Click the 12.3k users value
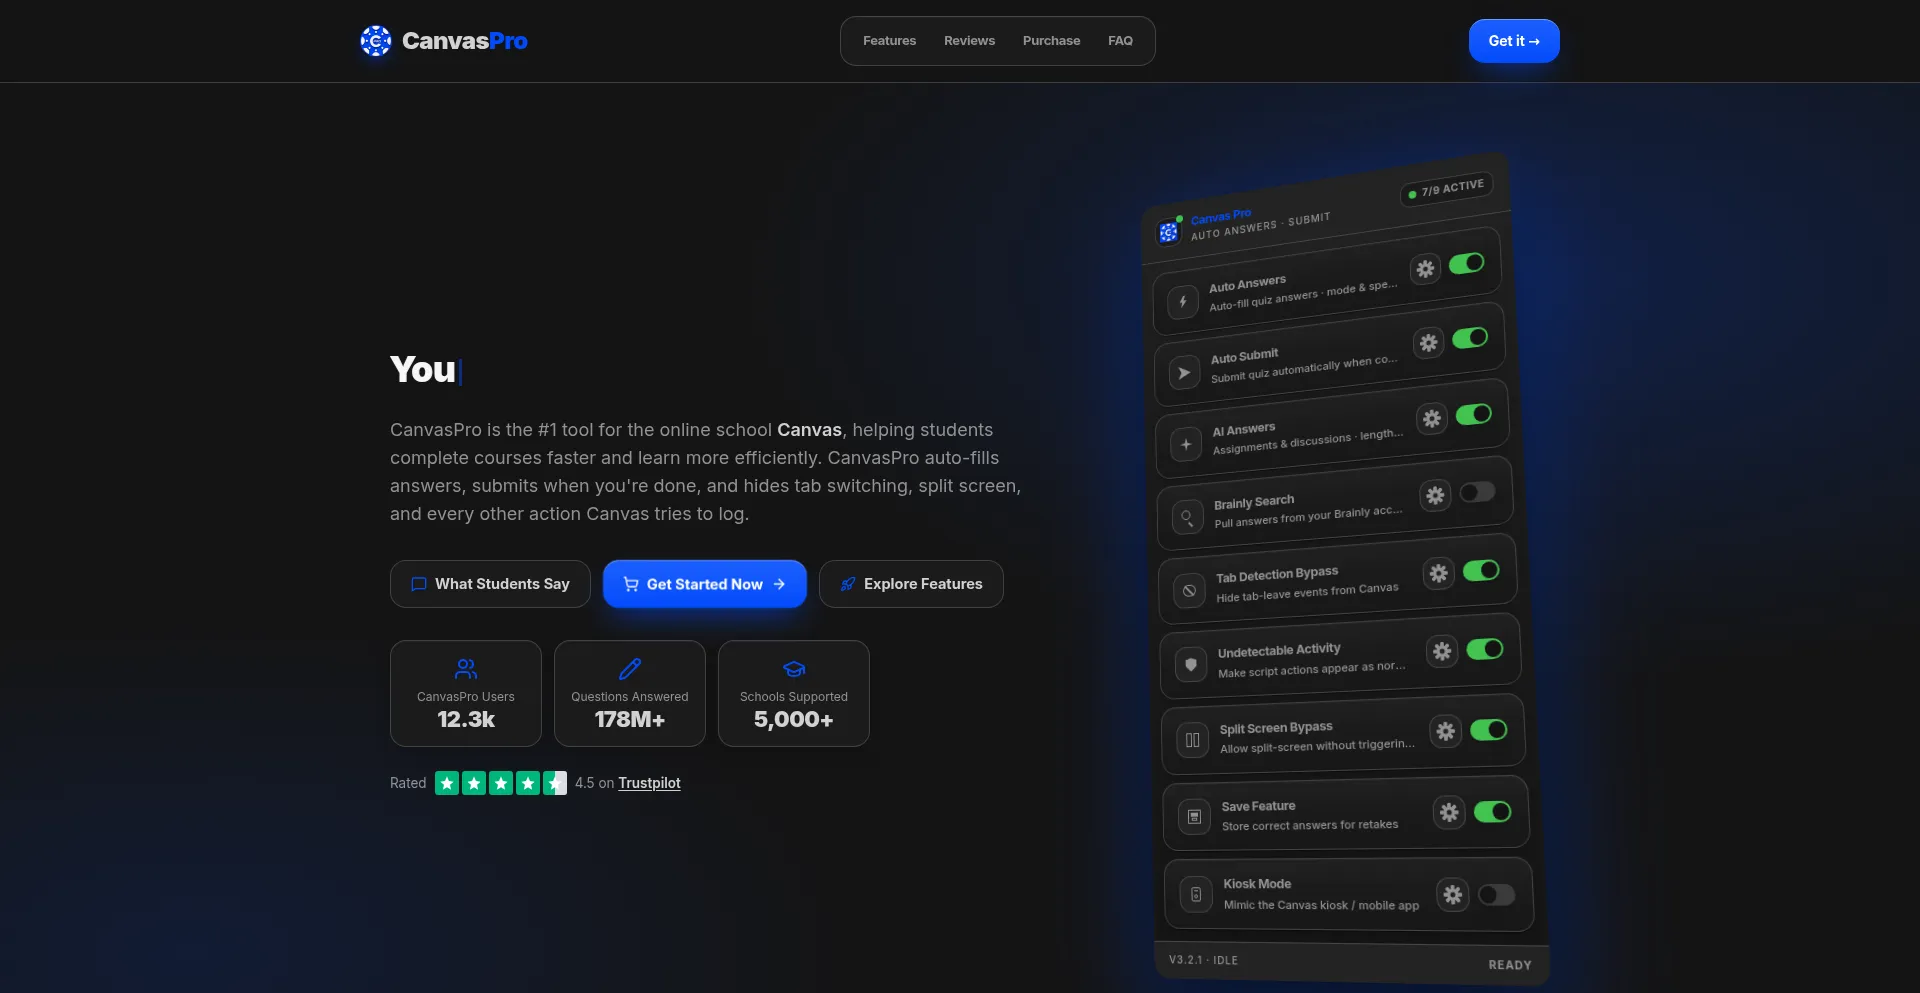The height and width of the screenshot is (993, 1920). [x=466, y=720]
